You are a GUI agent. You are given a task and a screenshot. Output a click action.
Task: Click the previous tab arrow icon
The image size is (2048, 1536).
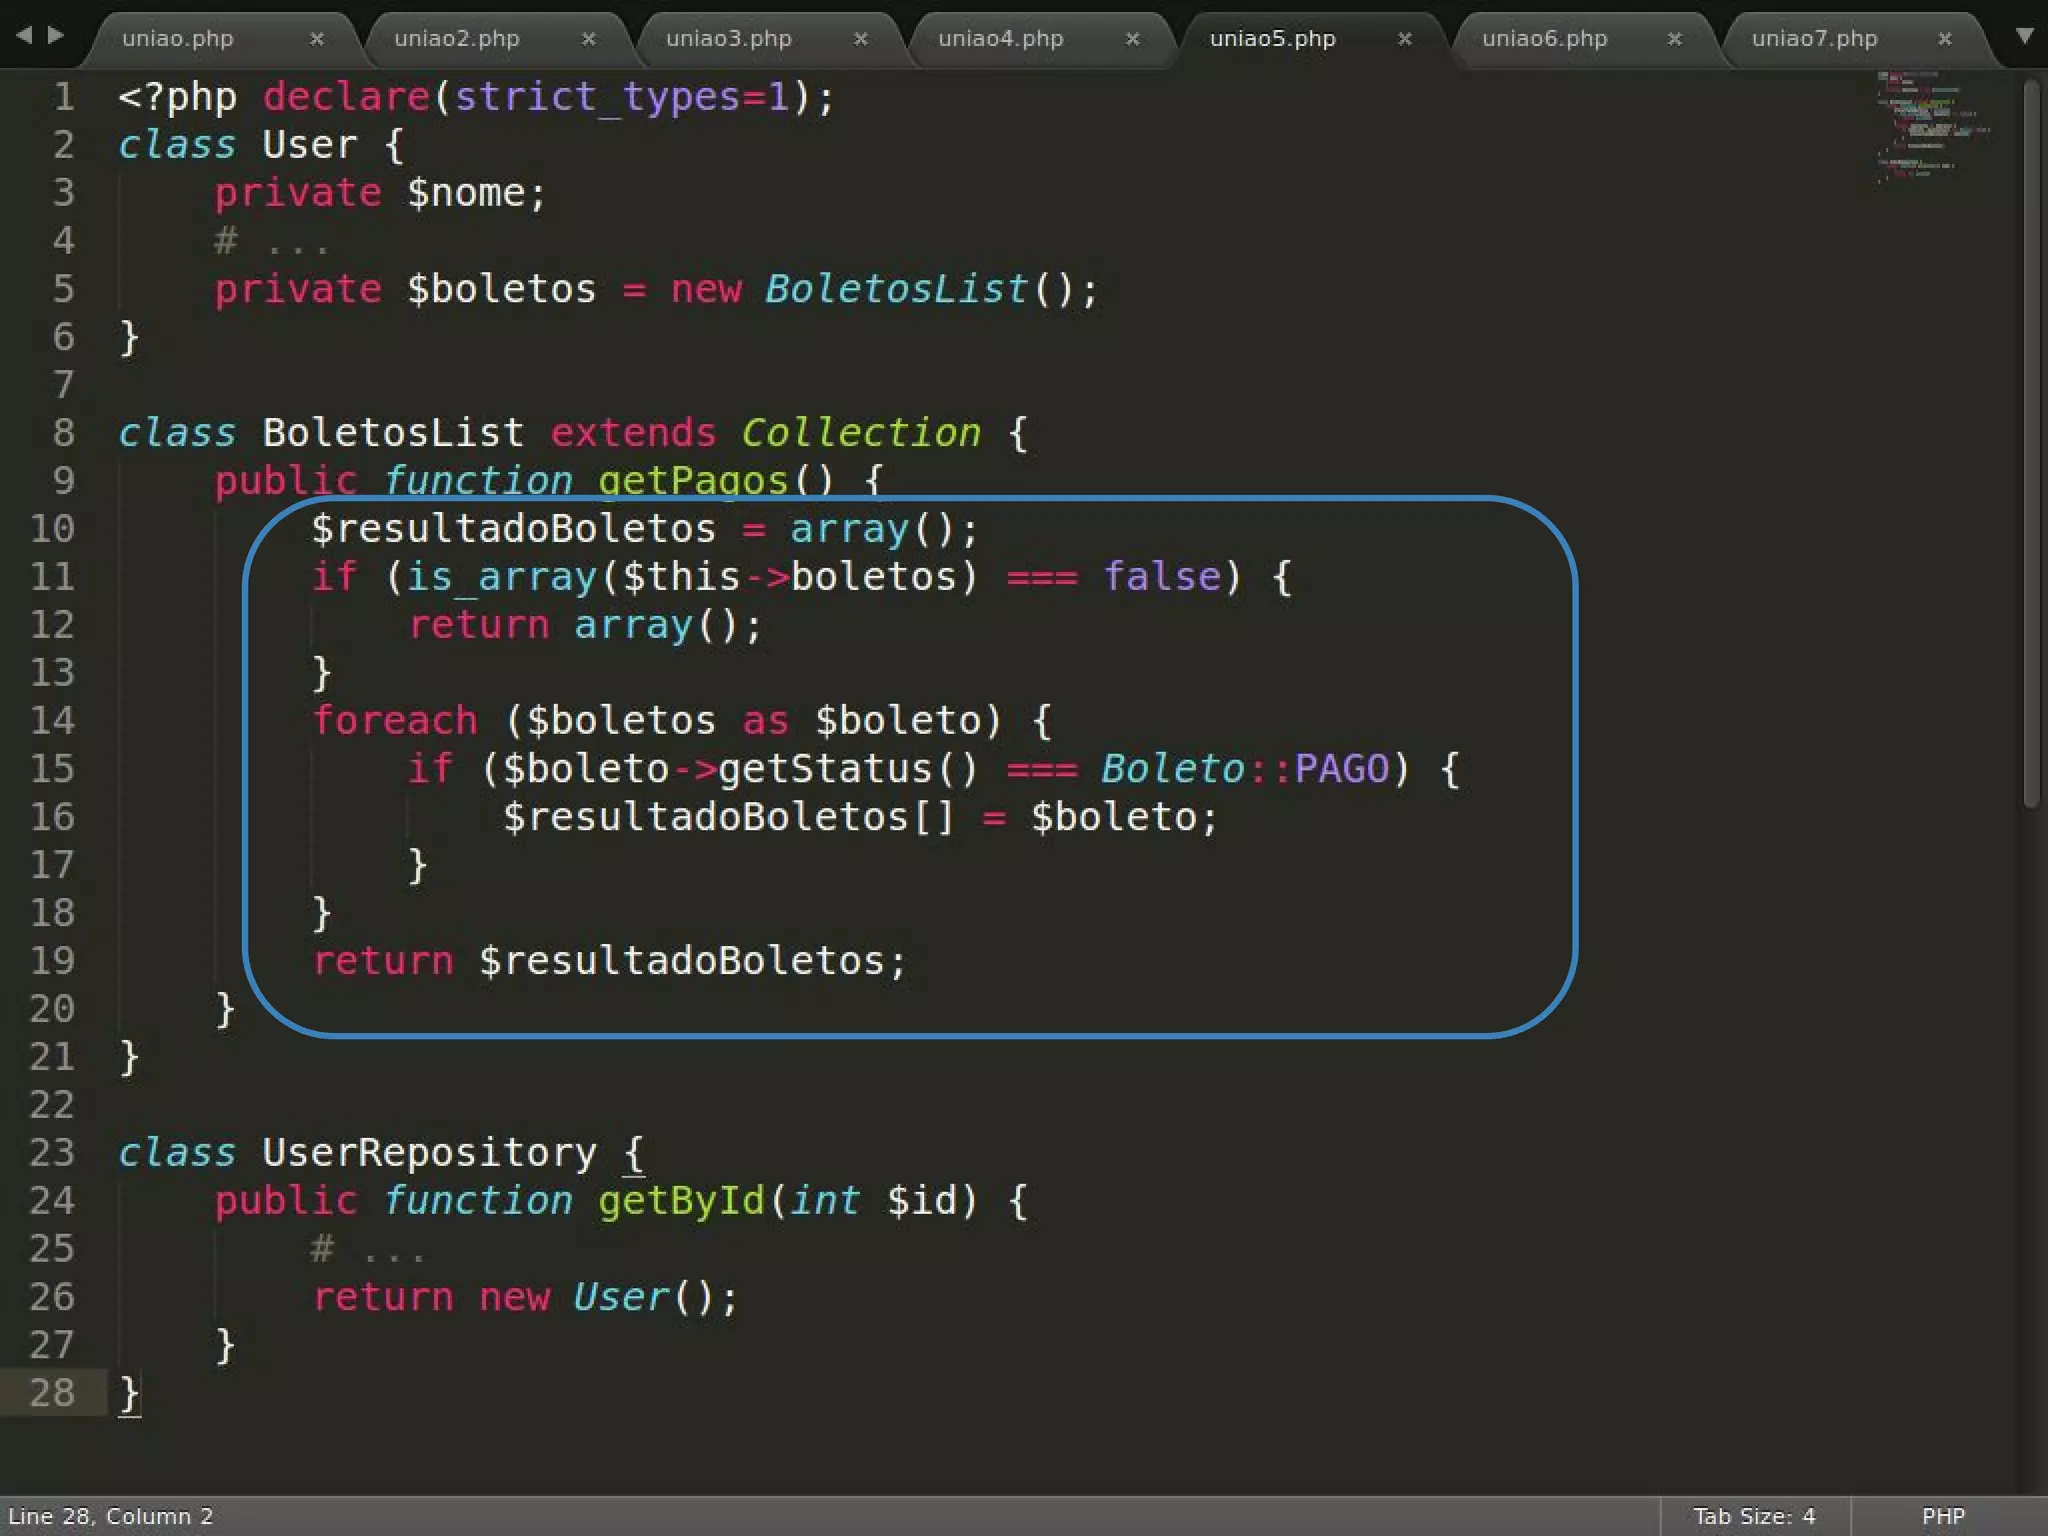click(24, 36)
